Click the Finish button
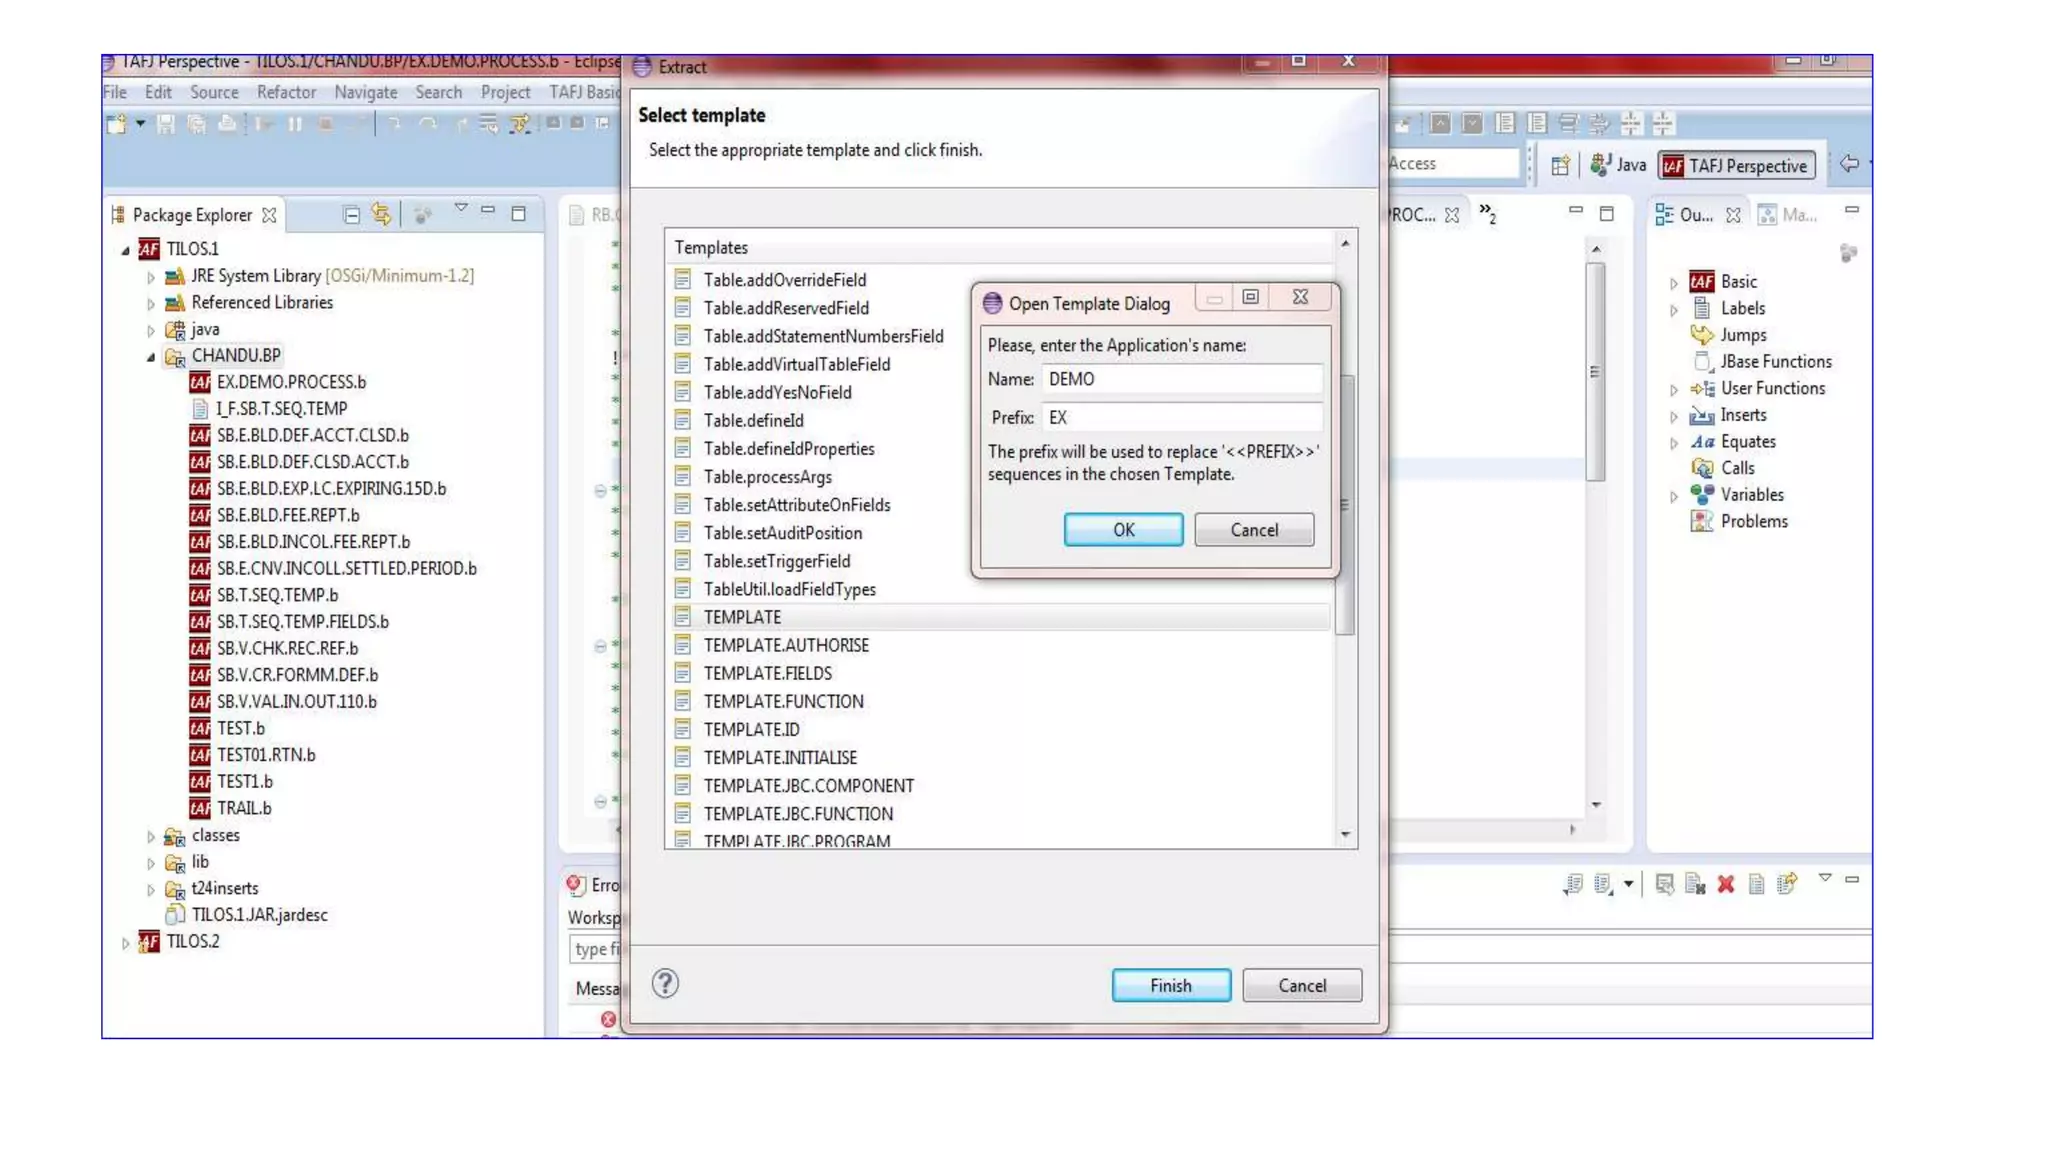 (1170, 985)
